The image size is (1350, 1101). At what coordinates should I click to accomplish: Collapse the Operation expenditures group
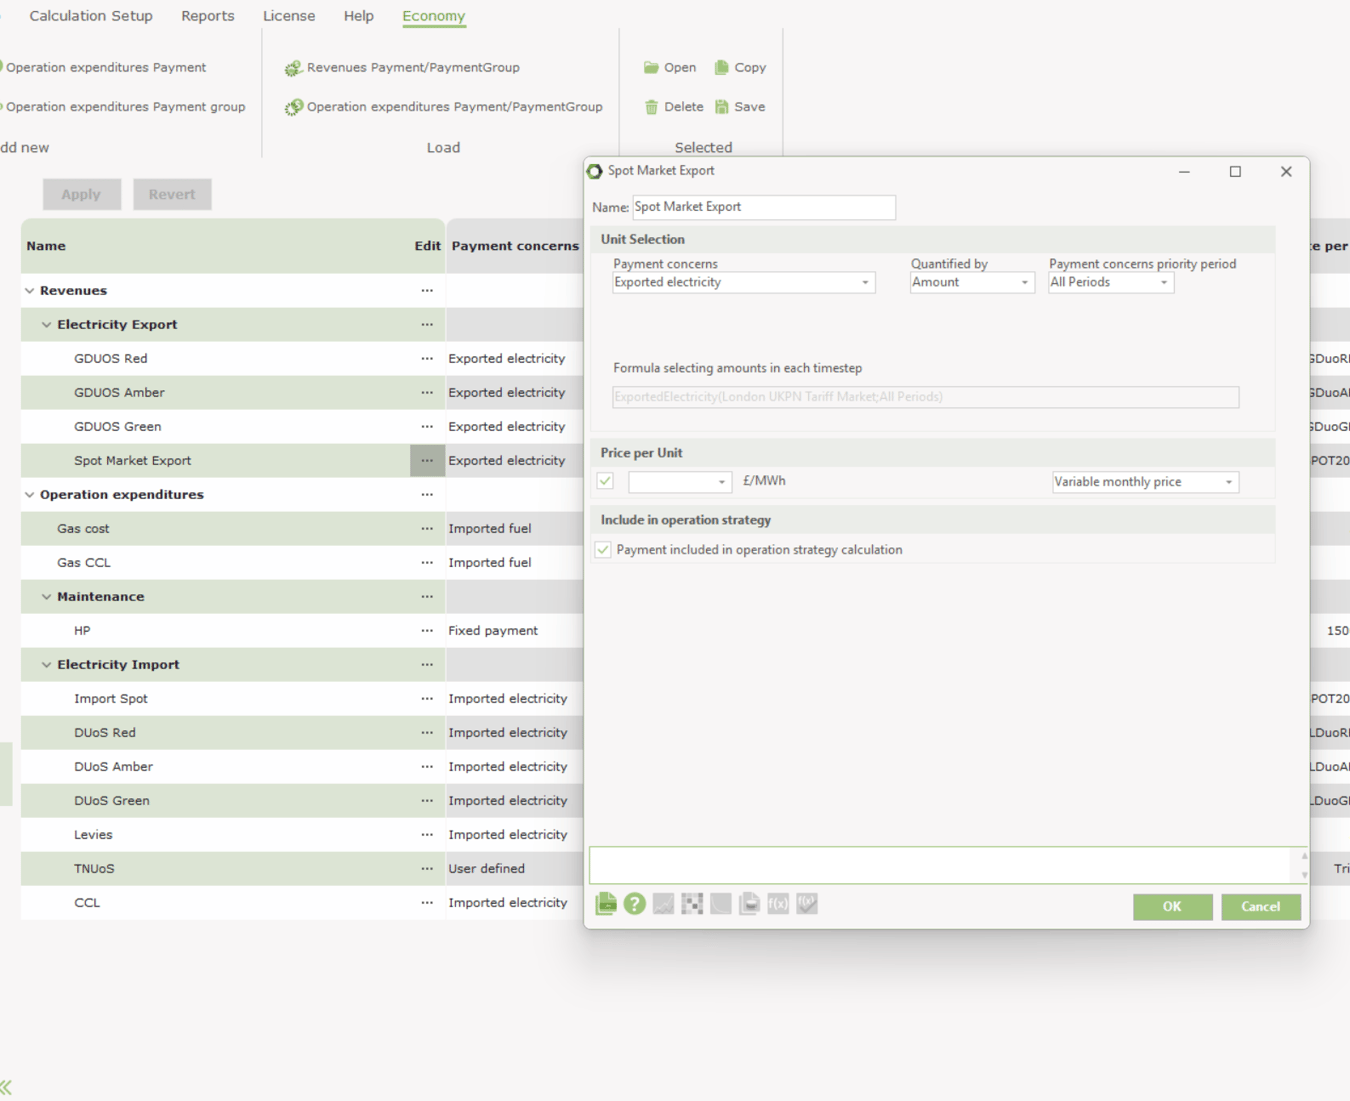tap(30, 495)
